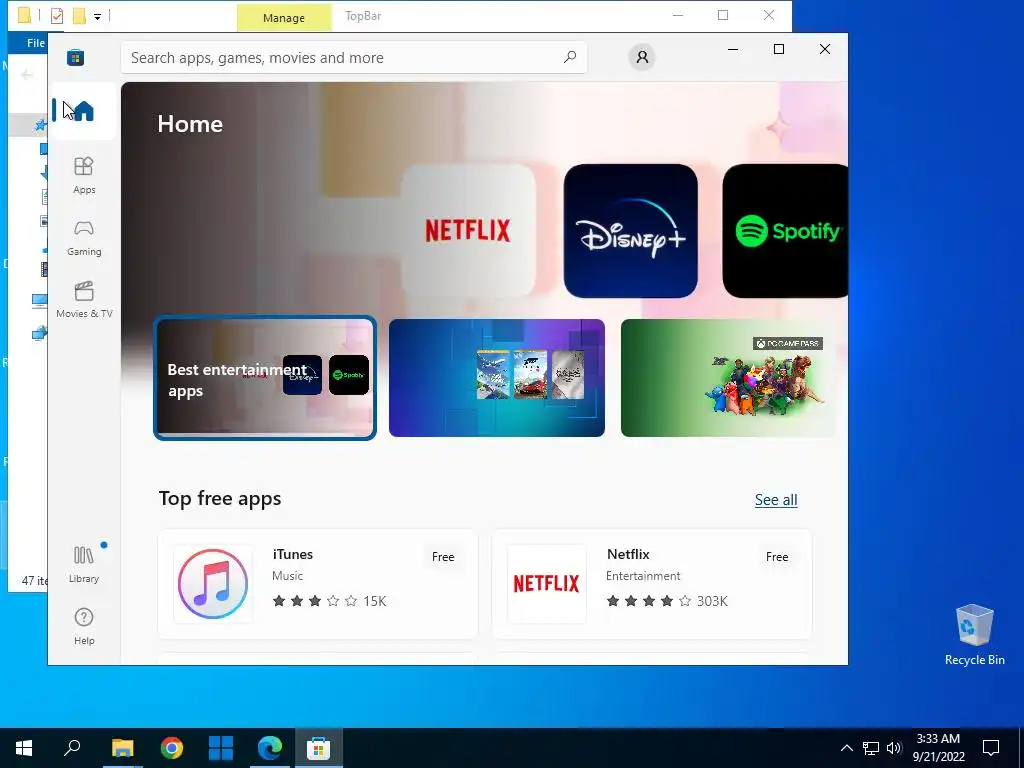Open taskbar search

tap(72, 748)
